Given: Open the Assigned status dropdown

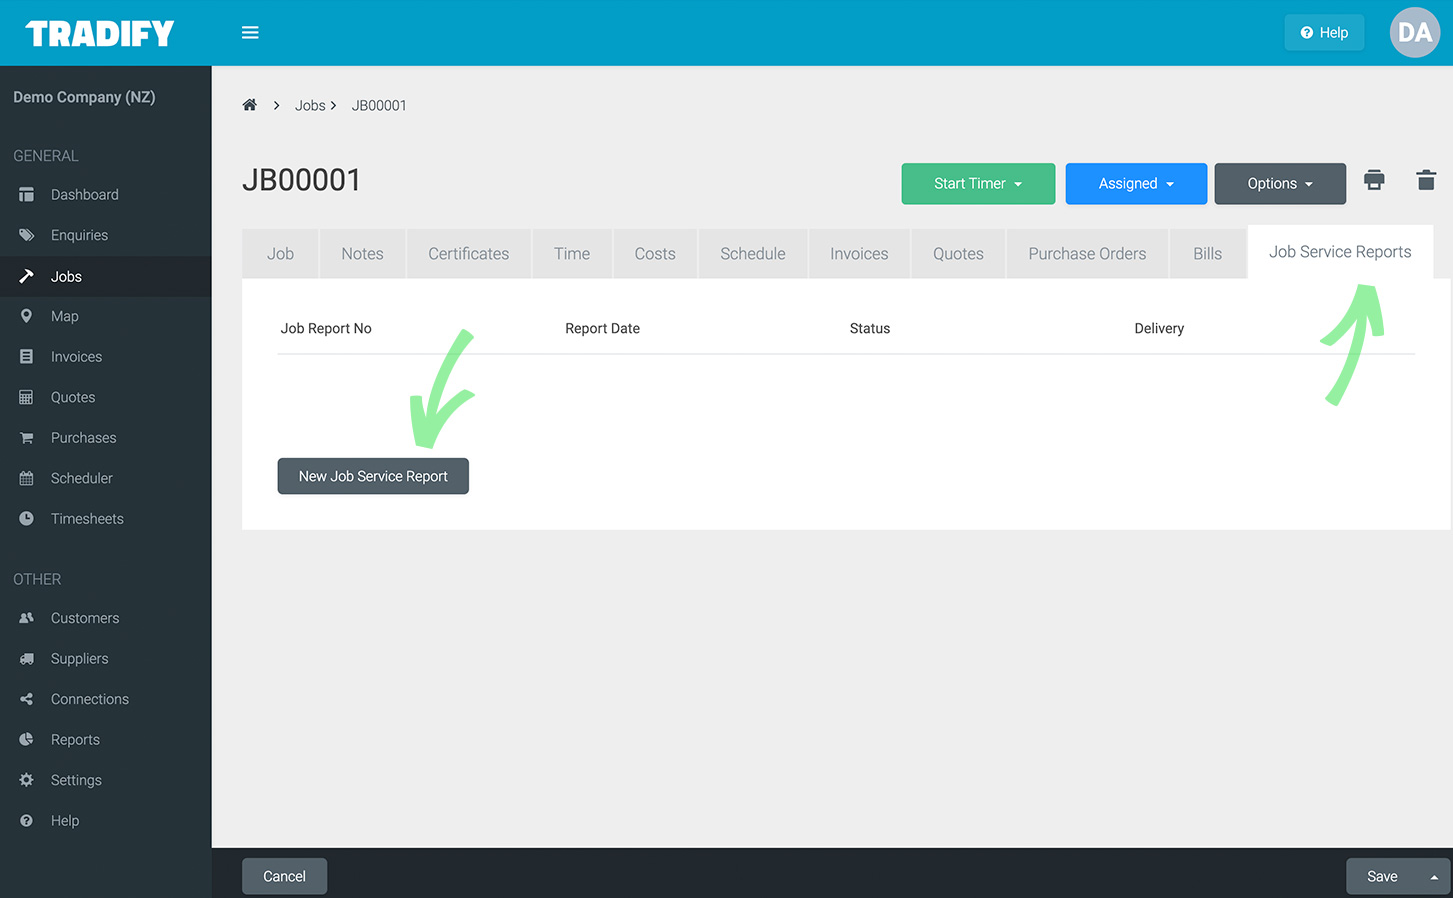Looking at the screenshot, I should click(x=1136, y=184).
